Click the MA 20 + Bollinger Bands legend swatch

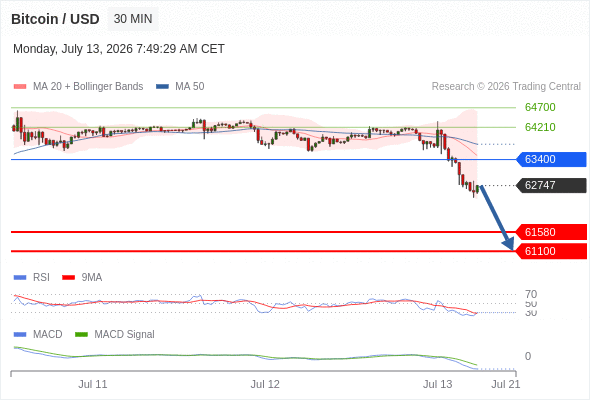[20, 87]
